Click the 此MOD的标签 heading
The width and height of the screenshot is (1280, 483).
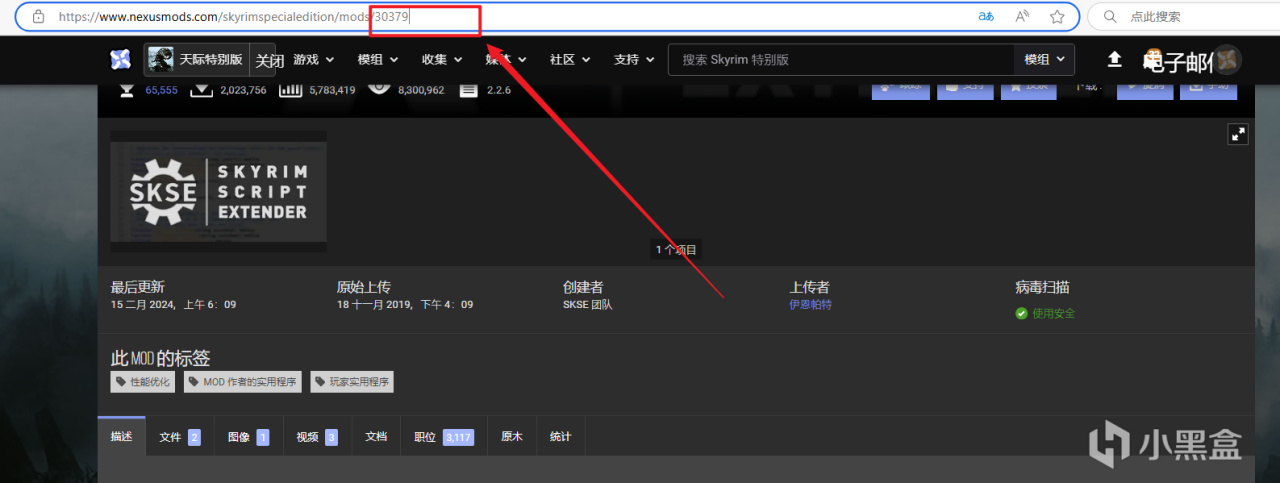coord(161,358)
